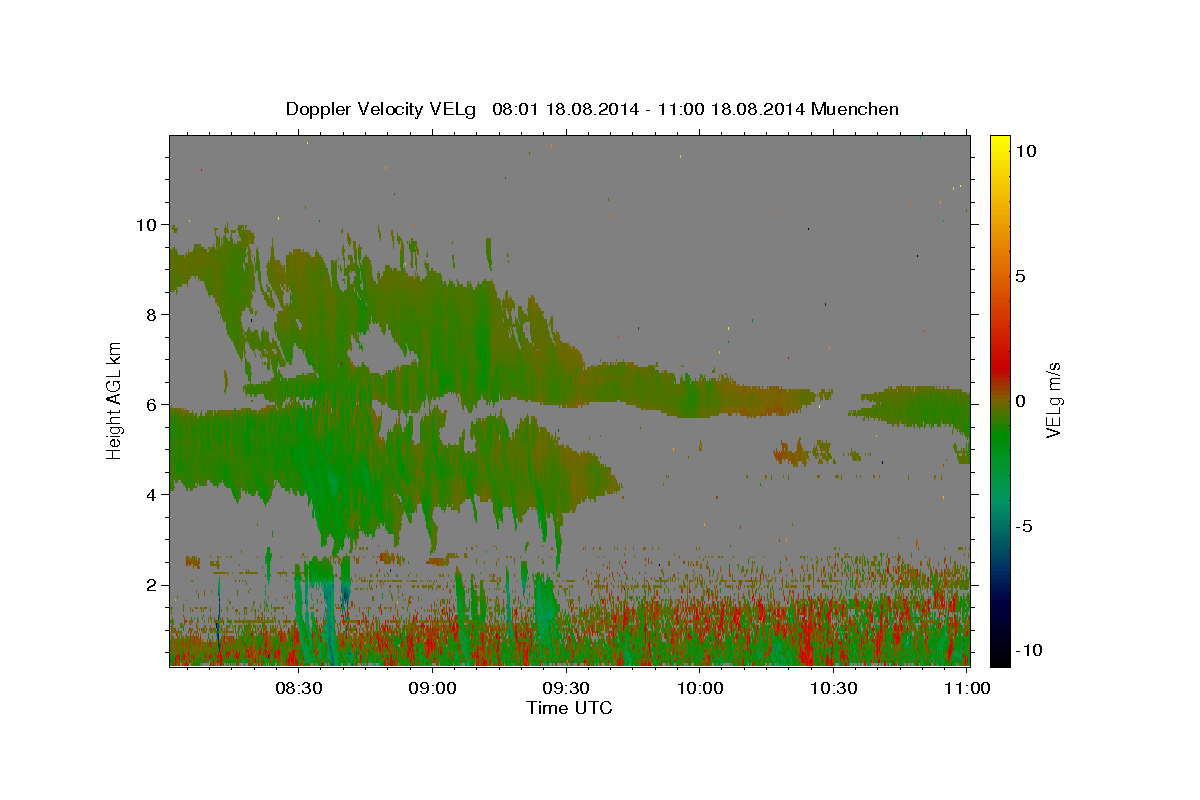Click the 10:00 time tick label
The width and height of the screenshot is (1200, 800).
click(700, 688)
